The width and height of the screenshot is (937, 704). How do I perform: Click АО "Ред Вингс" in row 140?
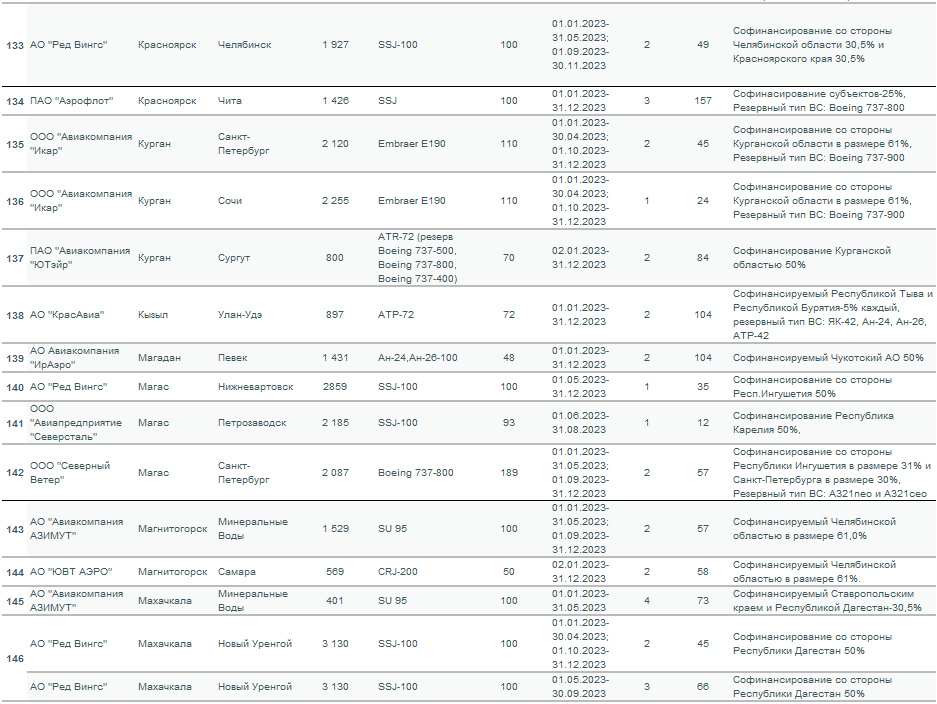point(69,387)
